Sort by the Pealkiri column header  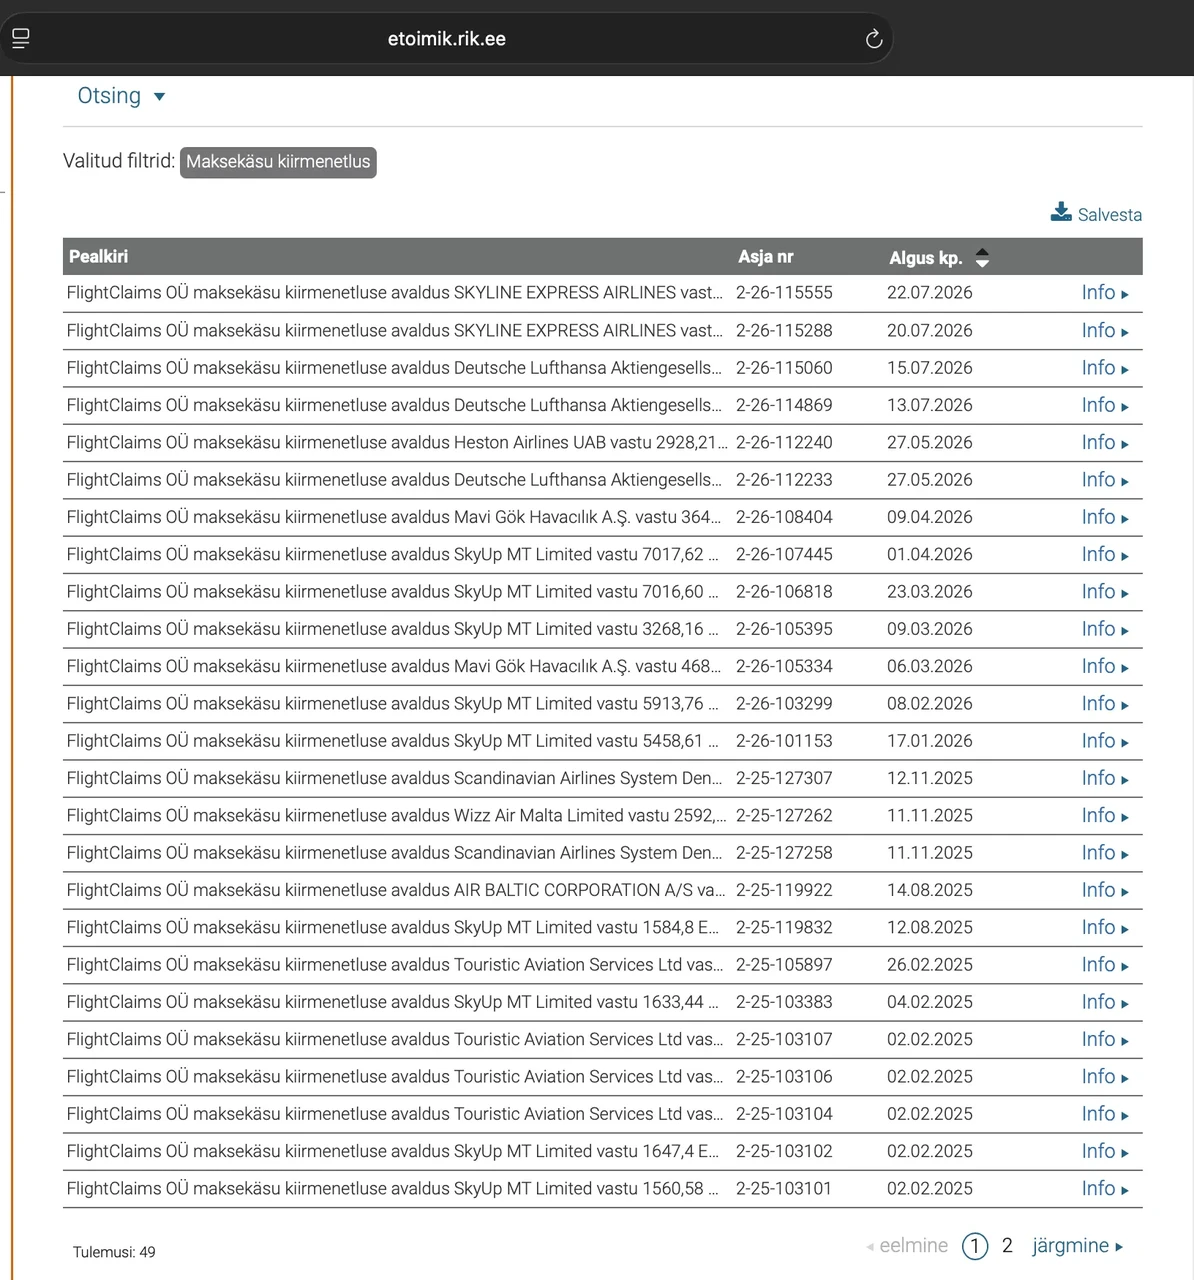98,257
